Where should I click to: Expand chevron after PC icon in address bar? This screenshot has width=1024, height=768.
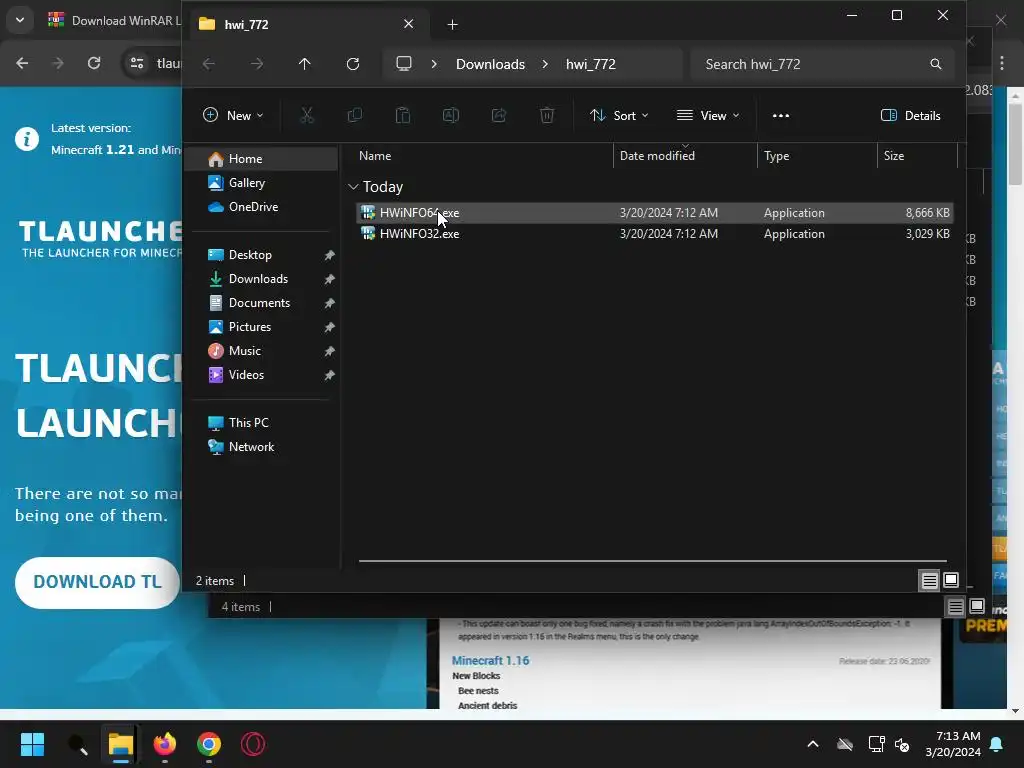tap(434, 63)
